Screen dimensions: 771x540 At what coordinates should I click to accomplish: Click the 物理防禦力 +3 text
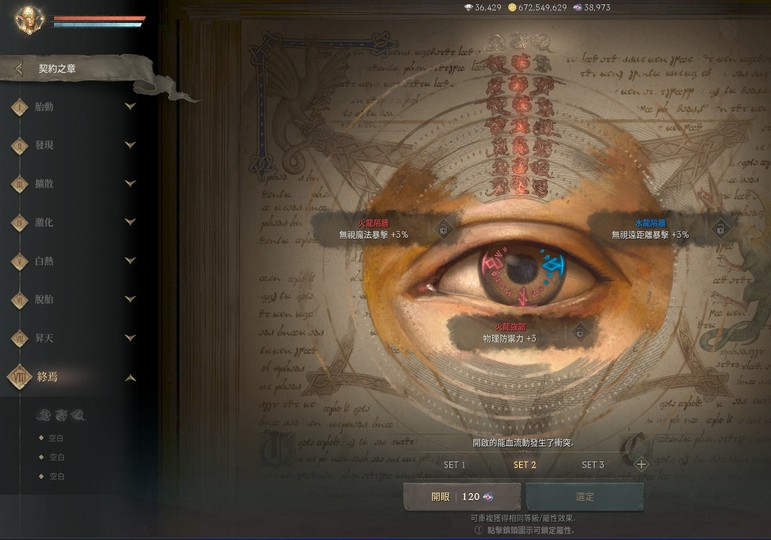[509, 338]
